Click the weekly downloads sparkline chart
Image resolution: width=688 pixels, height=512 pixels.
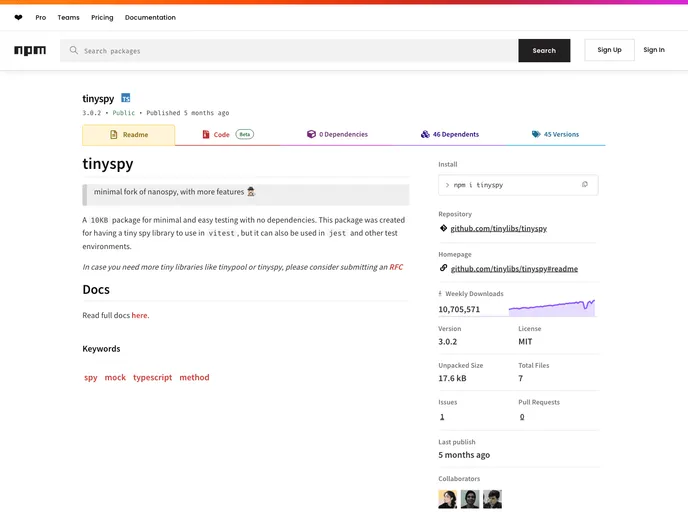coord(552,308)
